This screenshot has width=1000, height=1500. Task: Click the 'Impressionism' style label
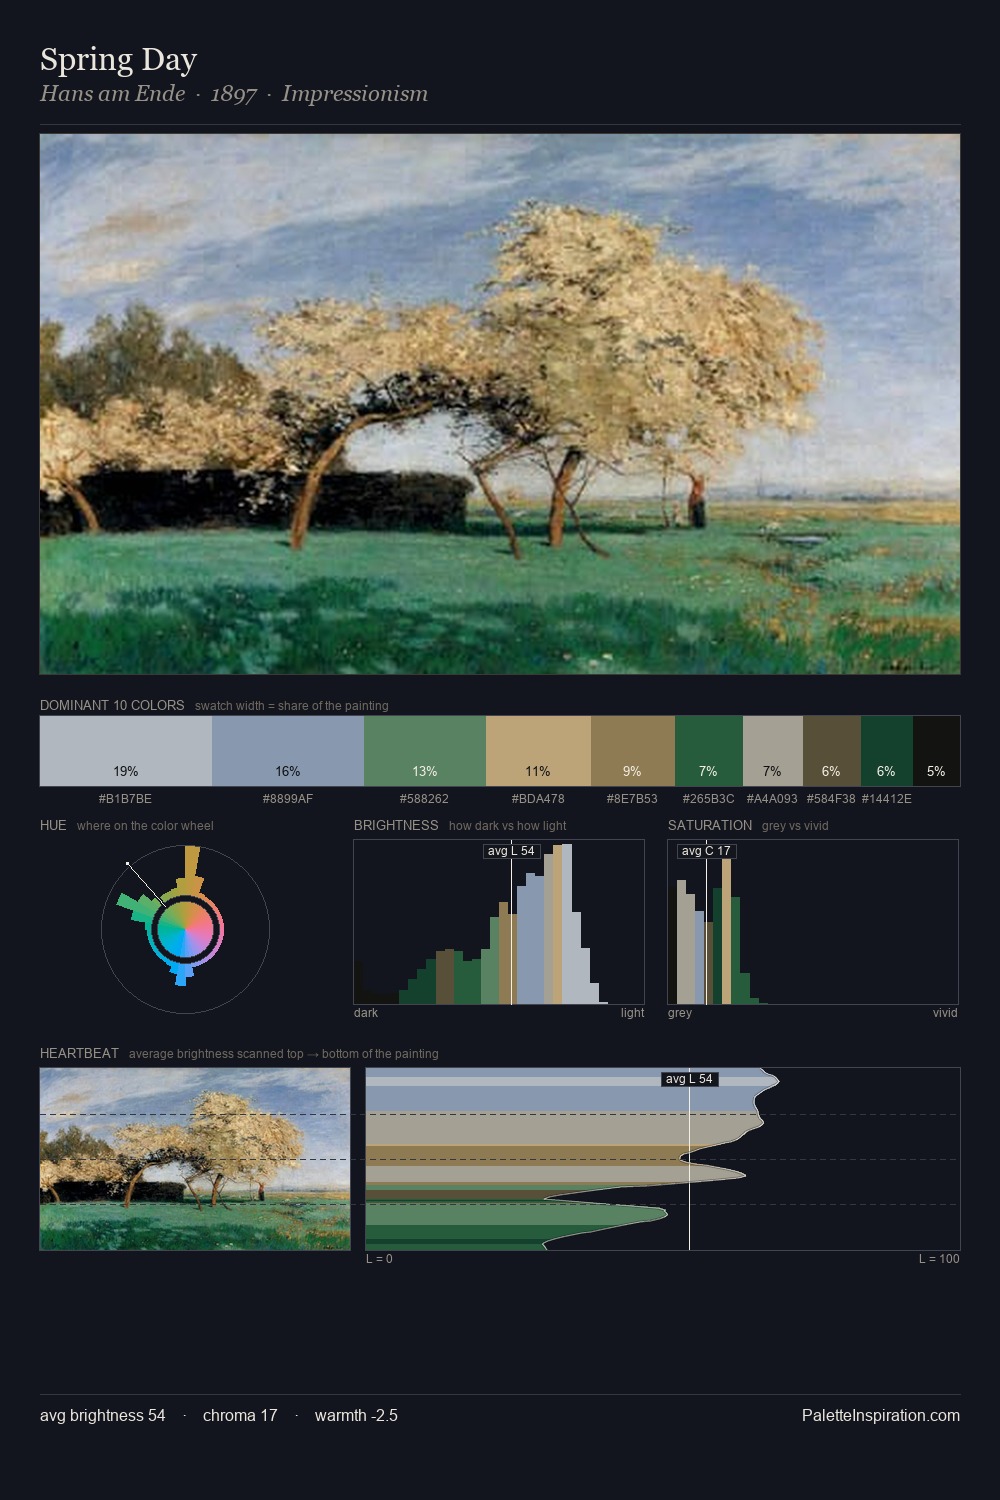355,94
